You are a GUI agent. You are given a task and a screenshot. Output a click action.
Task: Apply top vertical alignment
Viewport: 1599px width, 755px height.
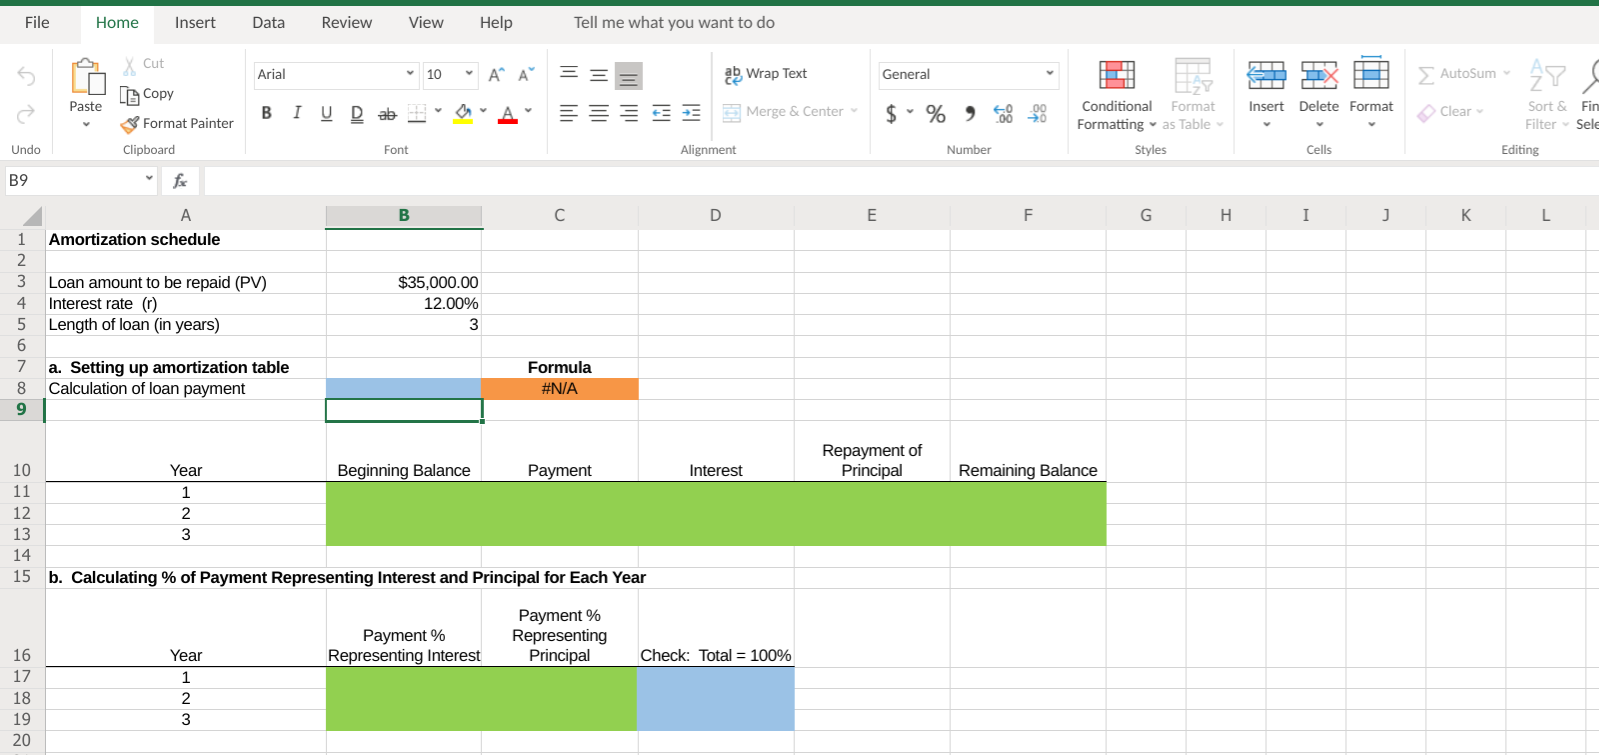(568, 73)
